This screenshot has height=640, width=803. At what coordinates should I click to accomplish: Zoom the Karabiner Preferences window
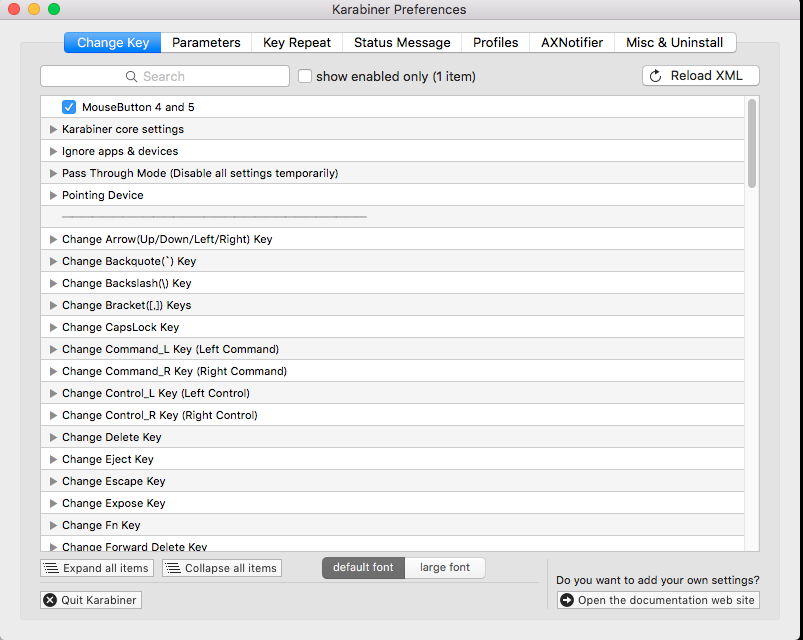(54, 9)
